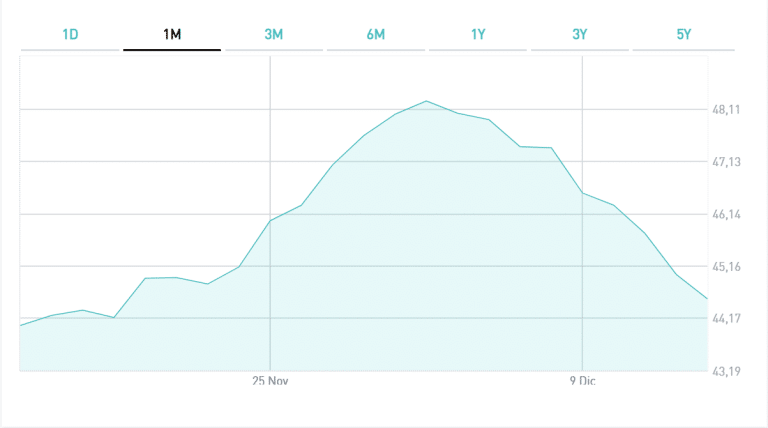This screenshot has height=428, width=768.
Task: Click the 45,16 price axis label
Action: 726,267
